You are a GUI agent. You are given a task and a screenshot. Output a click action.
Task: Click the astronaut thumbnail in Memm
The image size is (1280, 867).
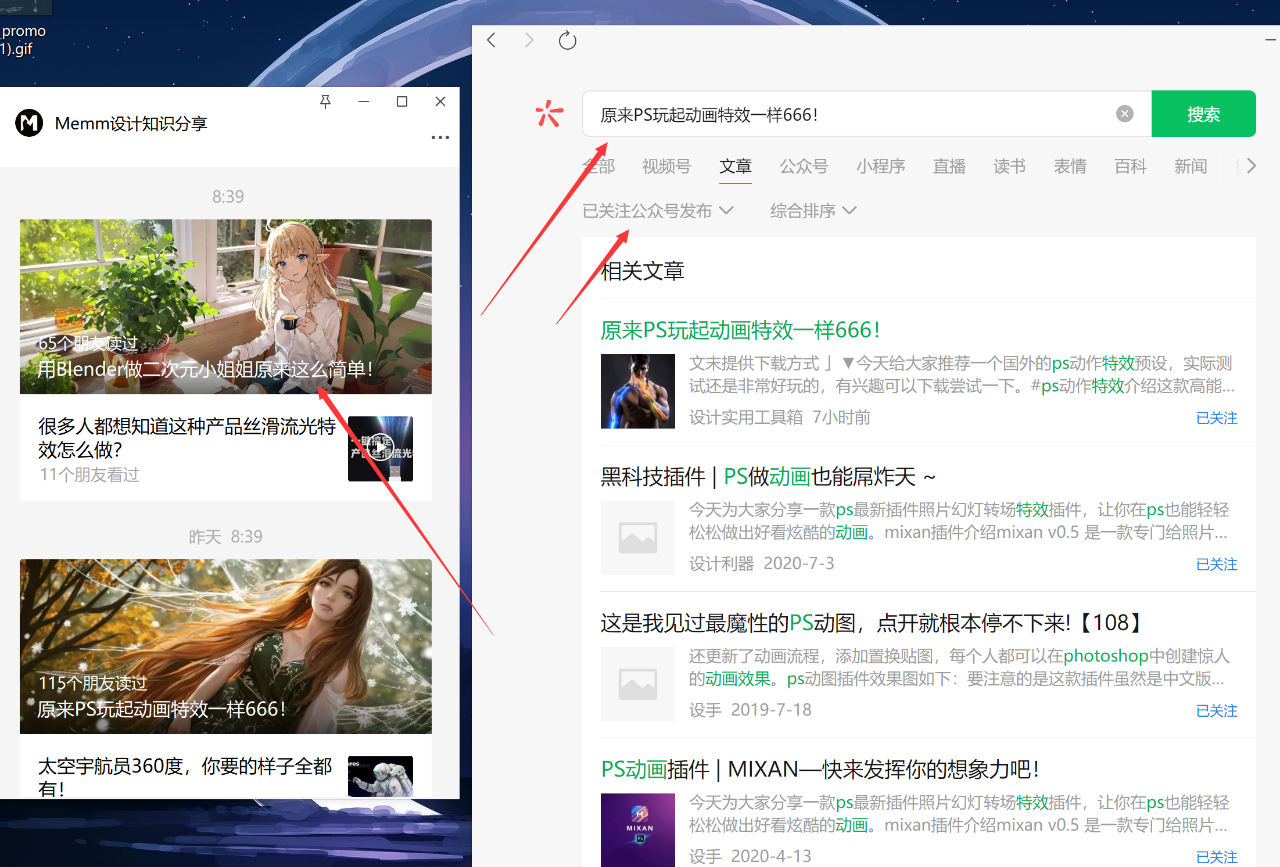(x=380, y=777)
